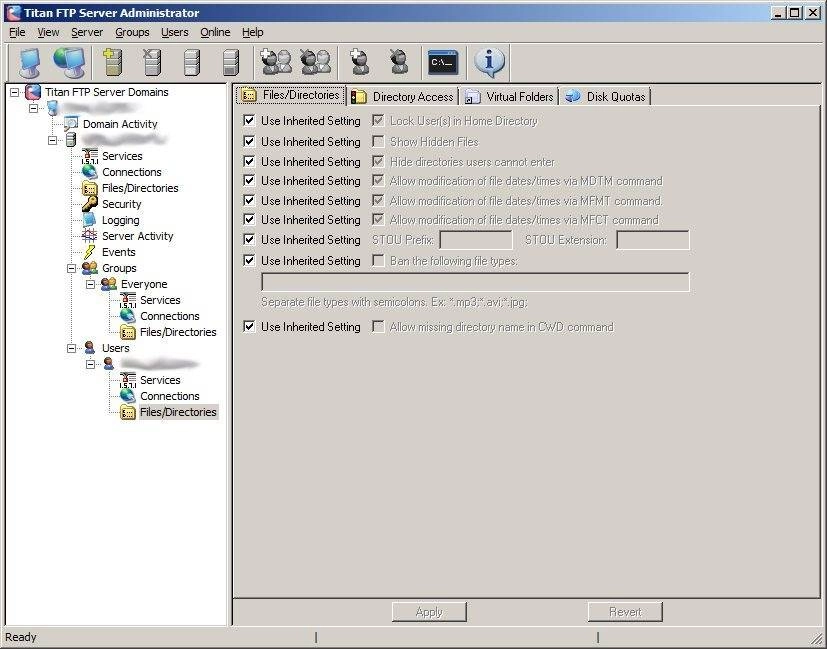Collapse the domain node containing Domain Activity
Screen dimensions: 827x649
tap(34, 108)
